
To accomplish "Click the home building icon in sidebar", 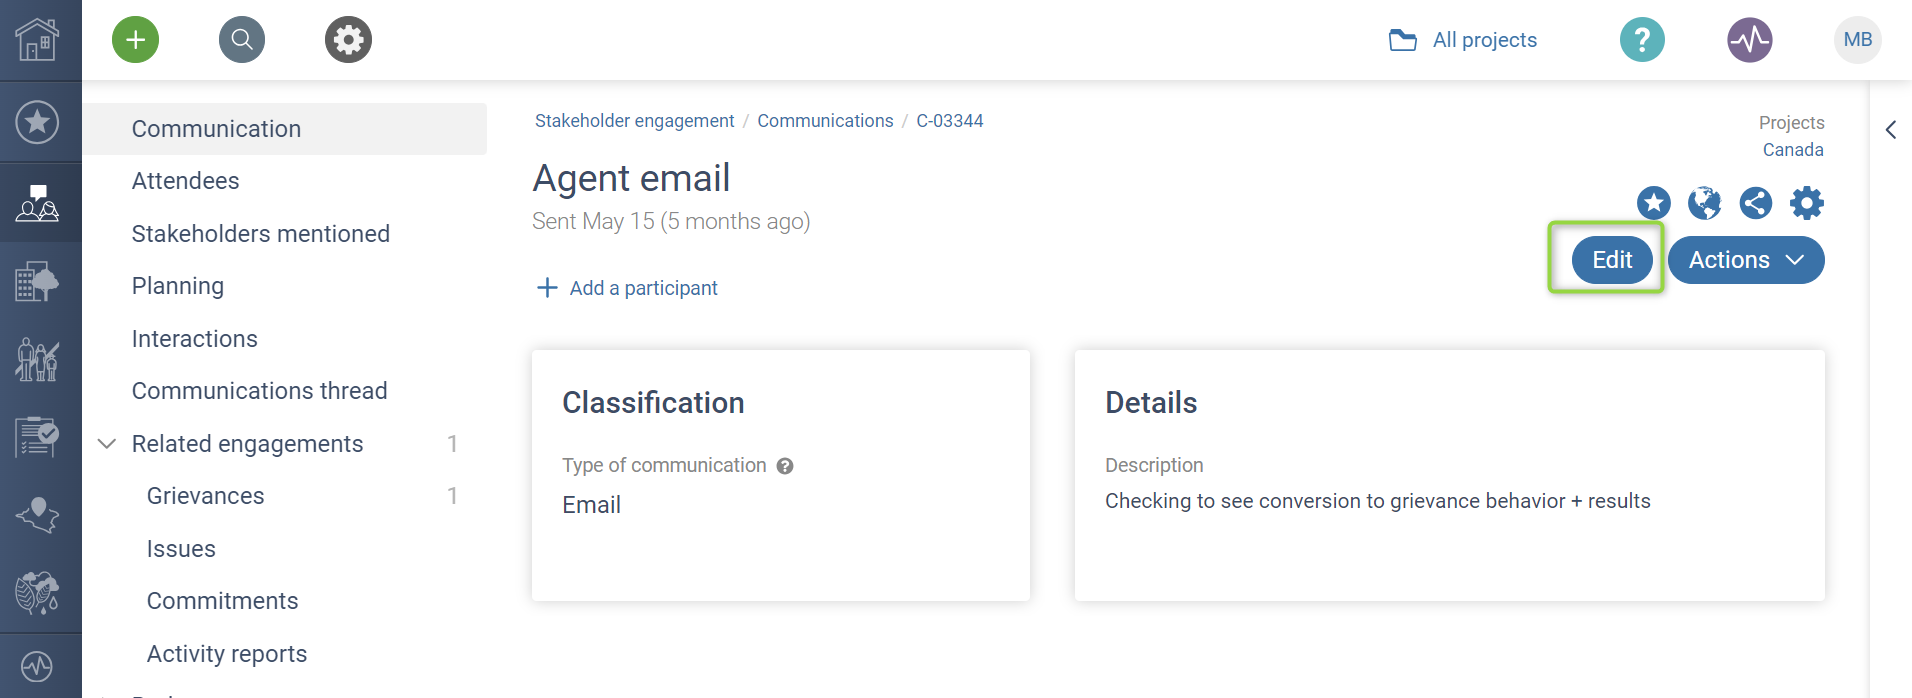I will (x=38, y=40).
